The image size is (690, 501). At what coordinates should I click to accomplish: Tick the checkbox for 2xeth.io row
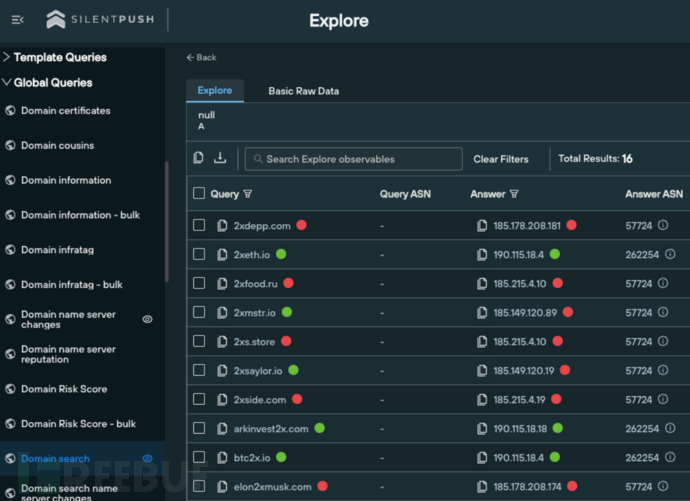point(199,255)
